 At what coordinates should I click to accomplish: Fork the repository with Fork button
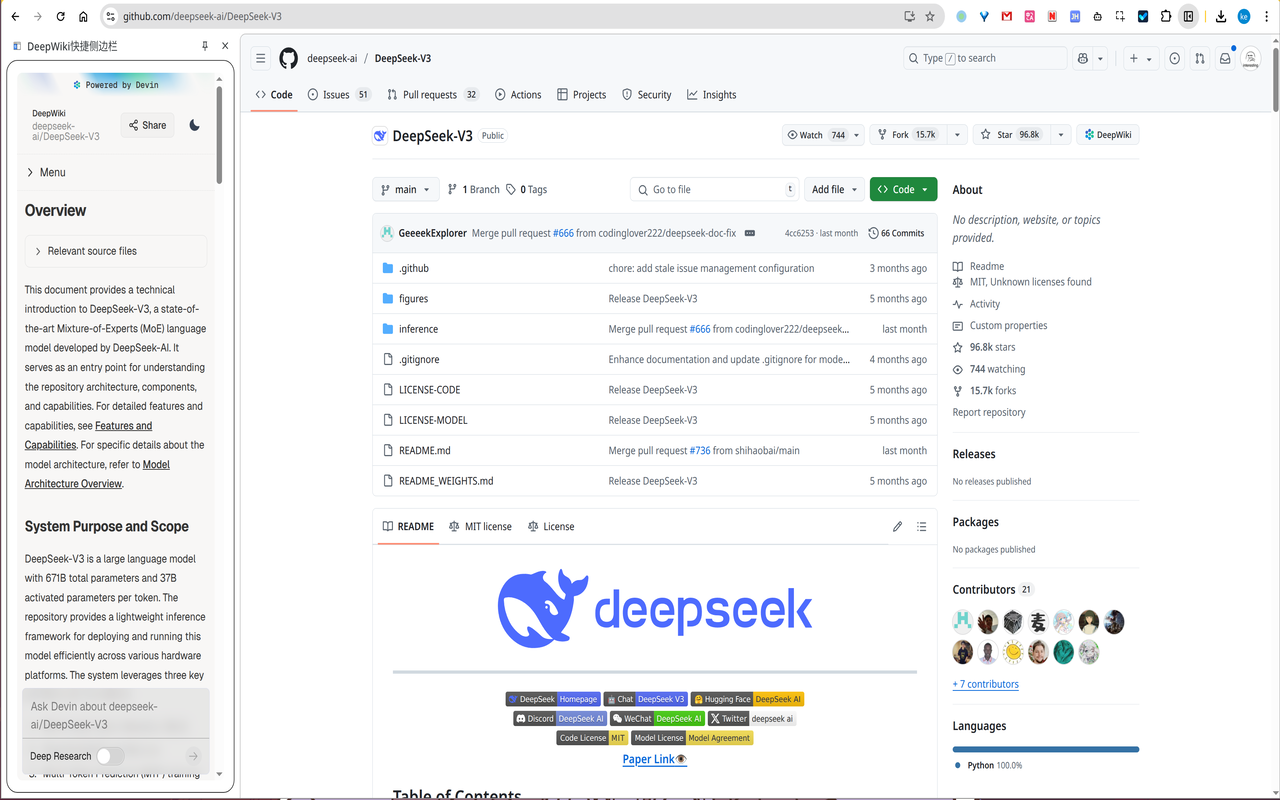tap(907, 134)
